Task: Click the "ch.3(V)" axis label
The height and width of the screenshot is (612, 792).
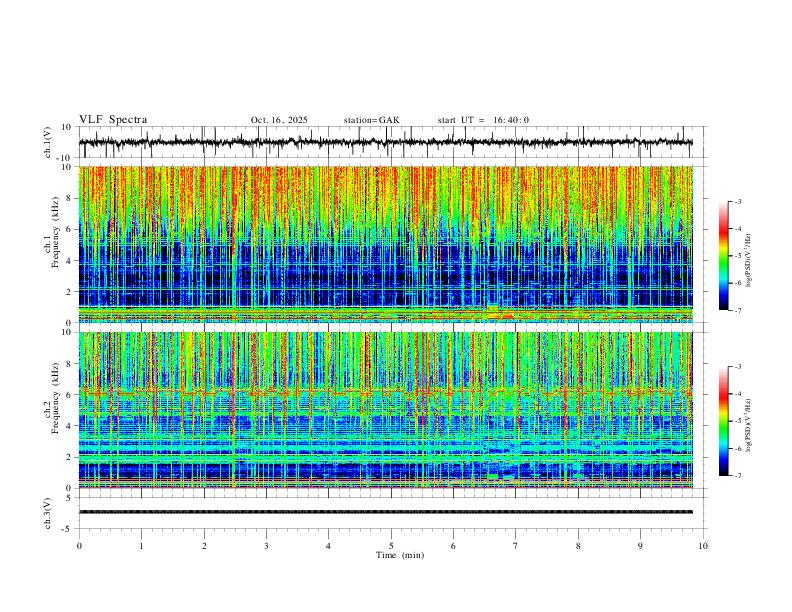Action: tap(48, 513)
